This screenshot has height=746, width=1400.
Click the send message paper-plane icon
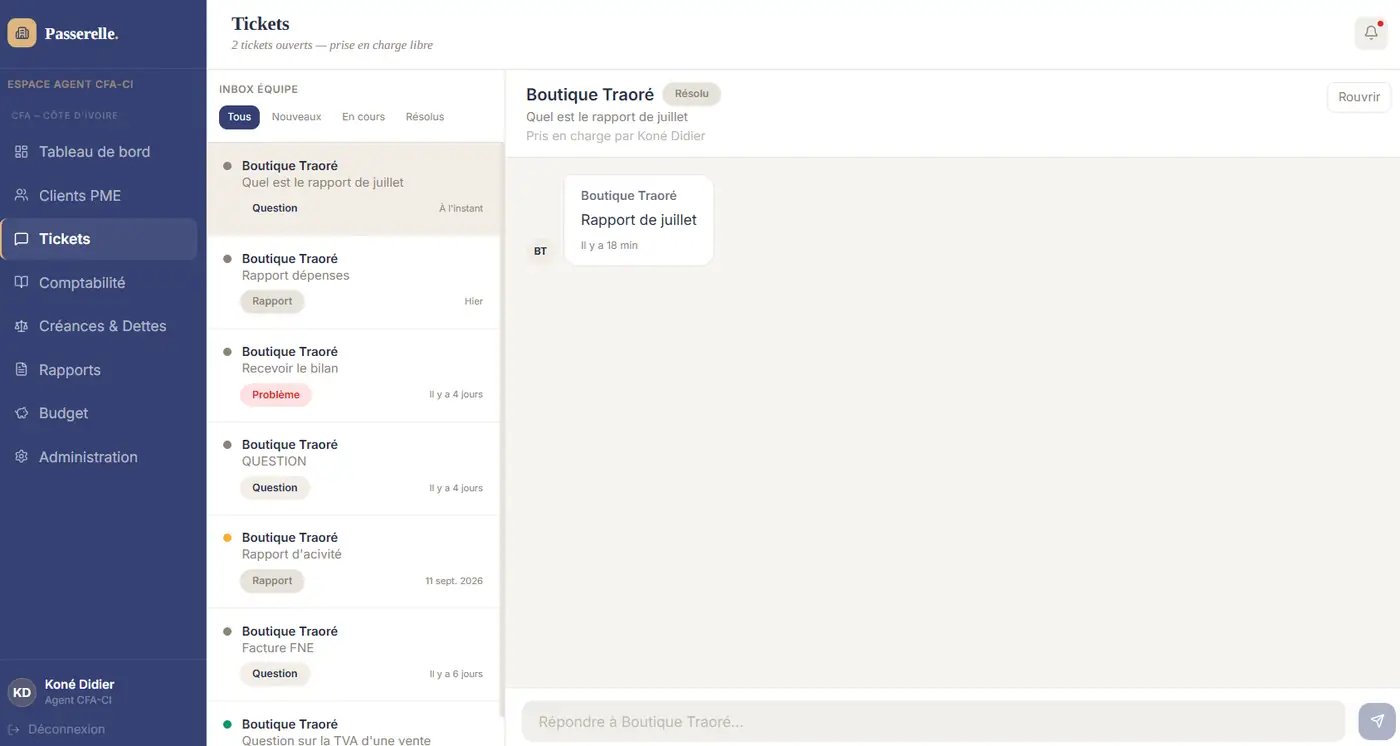[x=1377, y=721]
